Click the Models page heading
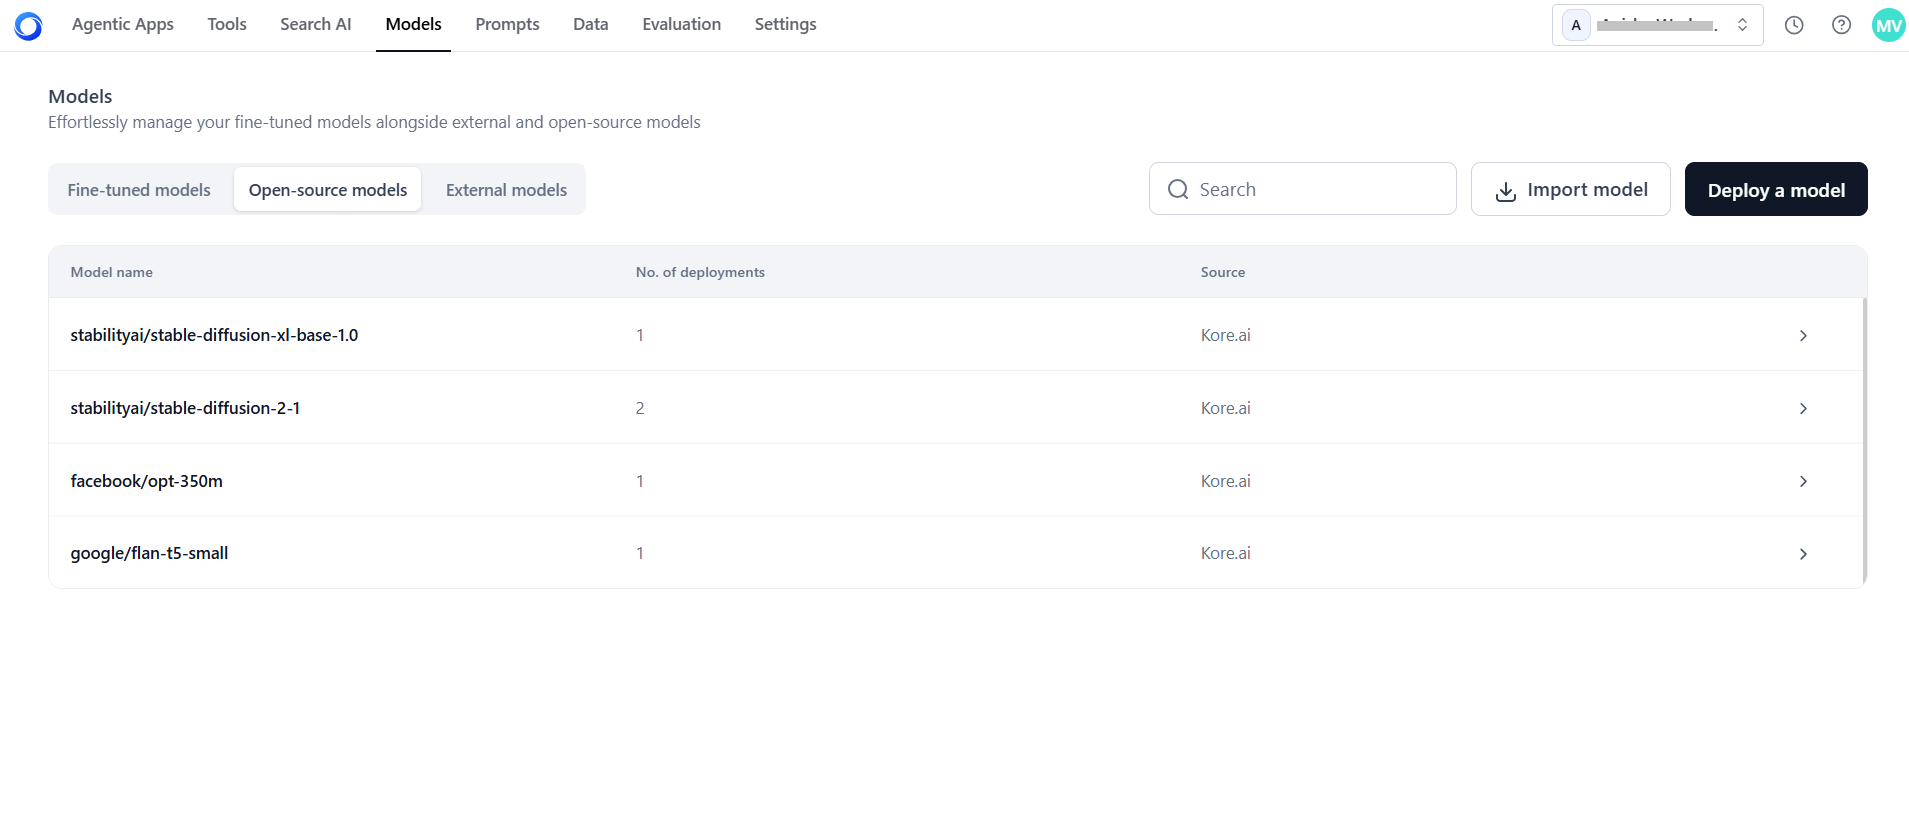 coord(80,96)
